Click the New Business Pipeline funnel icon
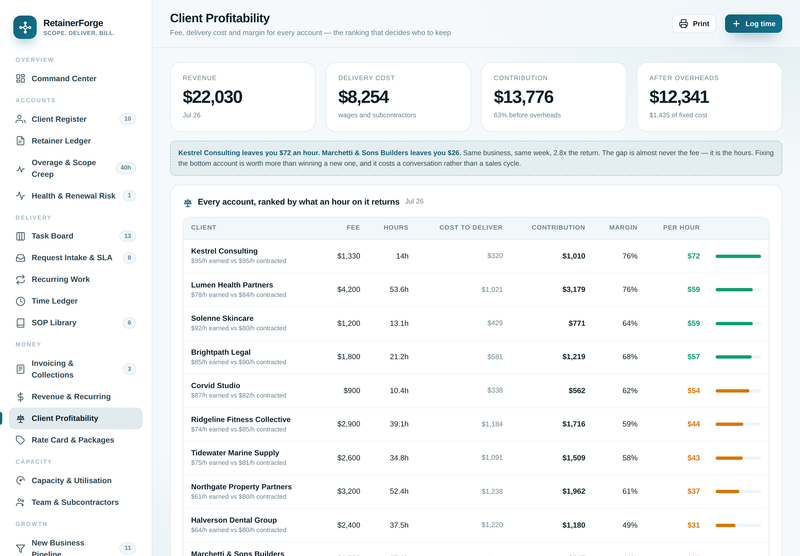Viewport: 800px width, 556px height. [x=20, y=548]
